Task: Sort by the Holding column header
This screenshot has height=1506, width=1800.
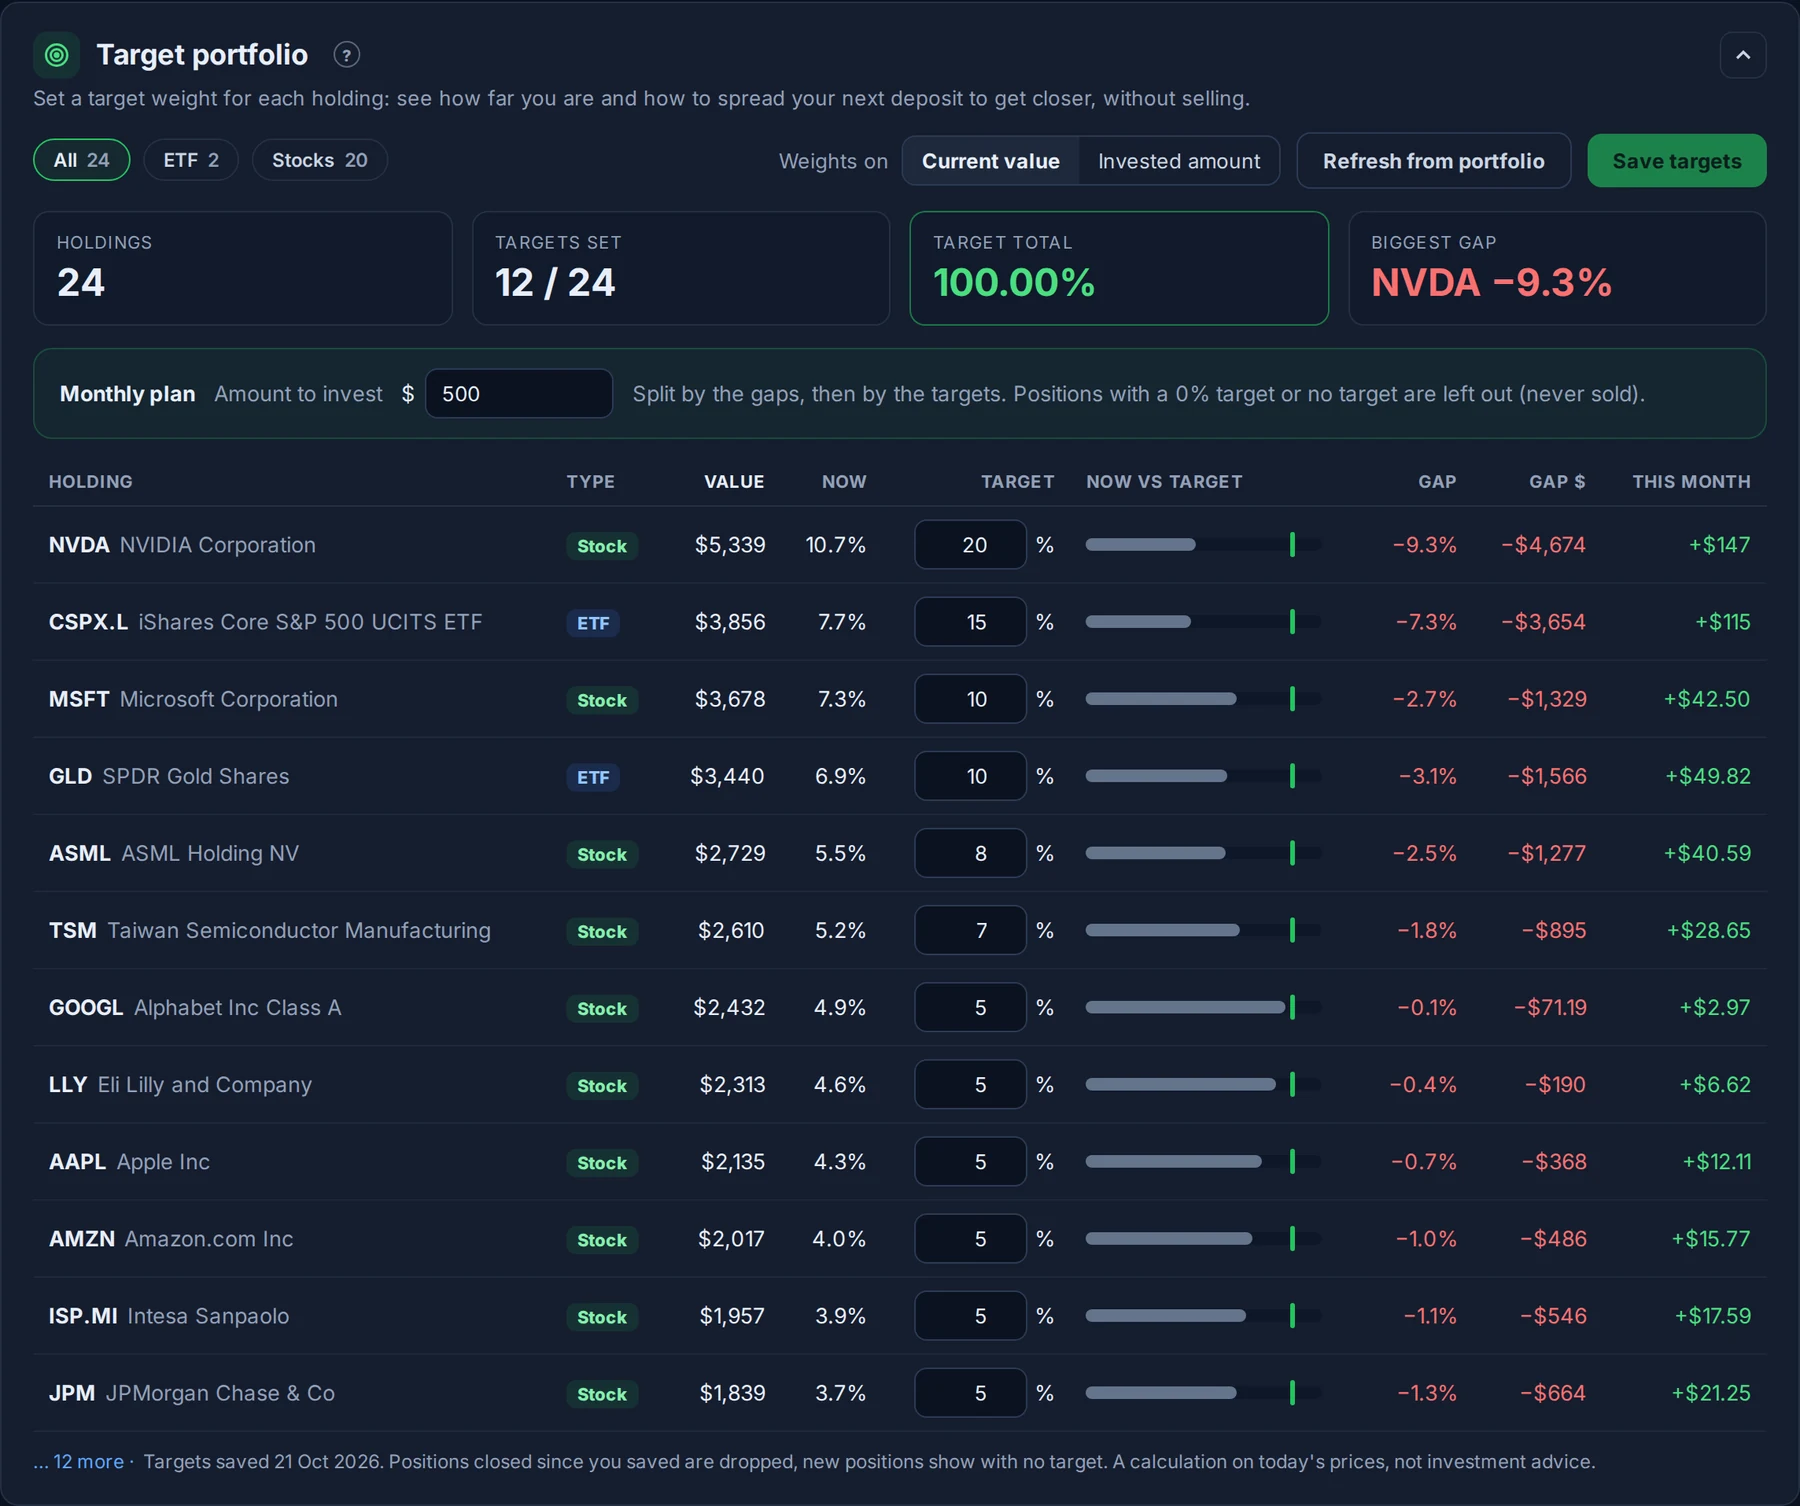Action: [x=91, y=482]
